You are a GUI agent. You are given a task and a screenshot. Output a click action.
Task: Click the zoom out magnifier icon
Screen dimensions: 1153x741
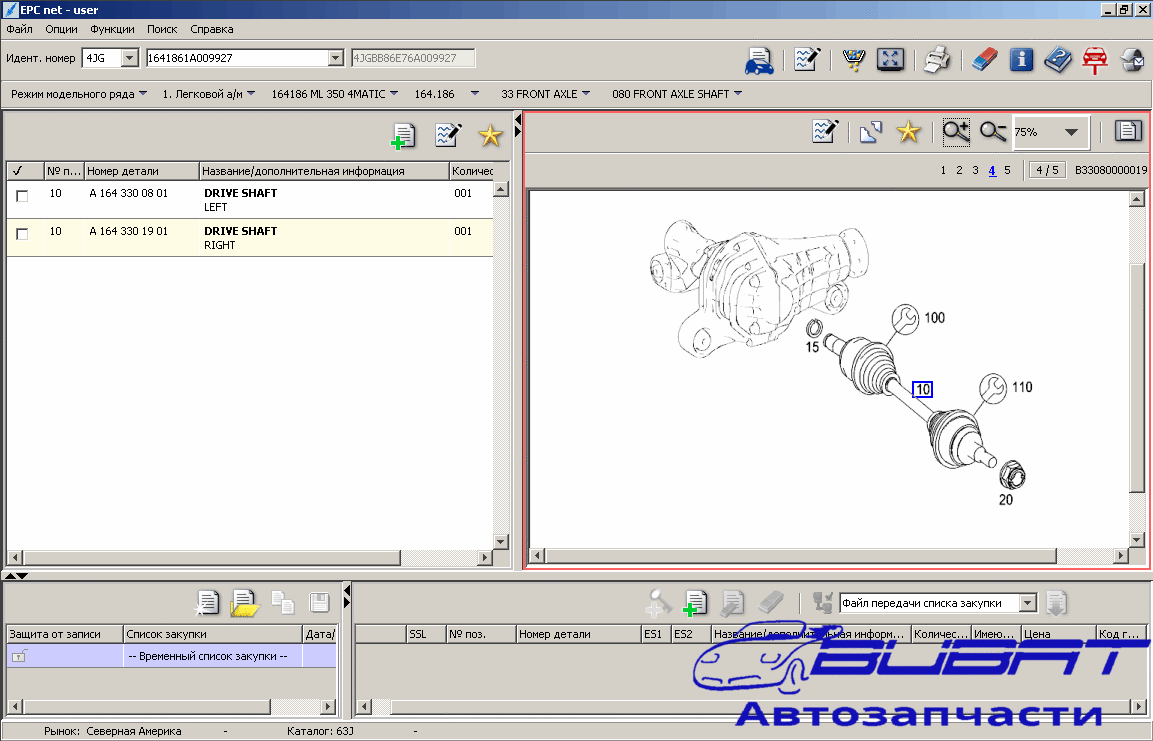[x=992, y=131]
